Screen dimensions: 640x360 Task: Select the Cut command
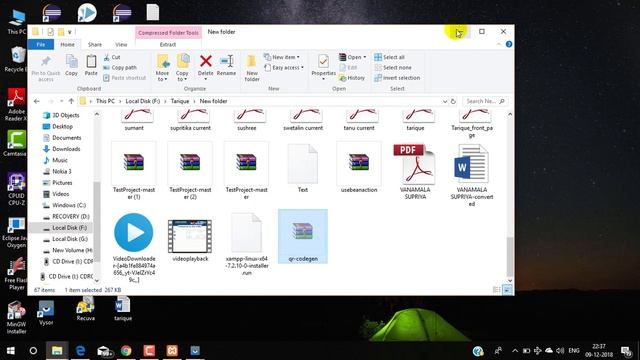pyautogui.click(x=112, y=57)
